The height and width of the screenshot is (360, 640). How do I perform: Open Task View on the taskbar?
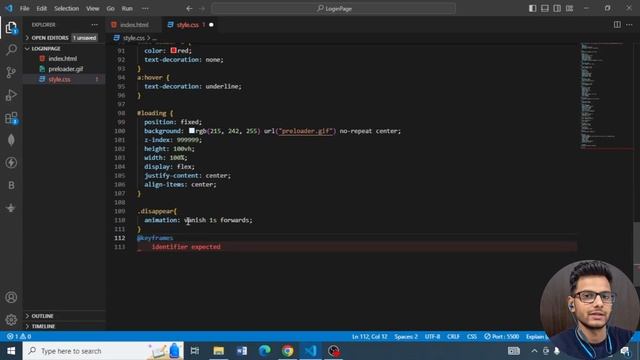click(195, 351)
